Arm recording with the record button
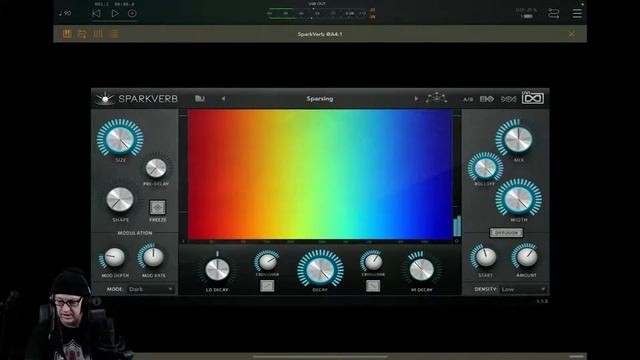Image resolution: width=640 pixels, height=360 pixels. [x=132, y=13]
